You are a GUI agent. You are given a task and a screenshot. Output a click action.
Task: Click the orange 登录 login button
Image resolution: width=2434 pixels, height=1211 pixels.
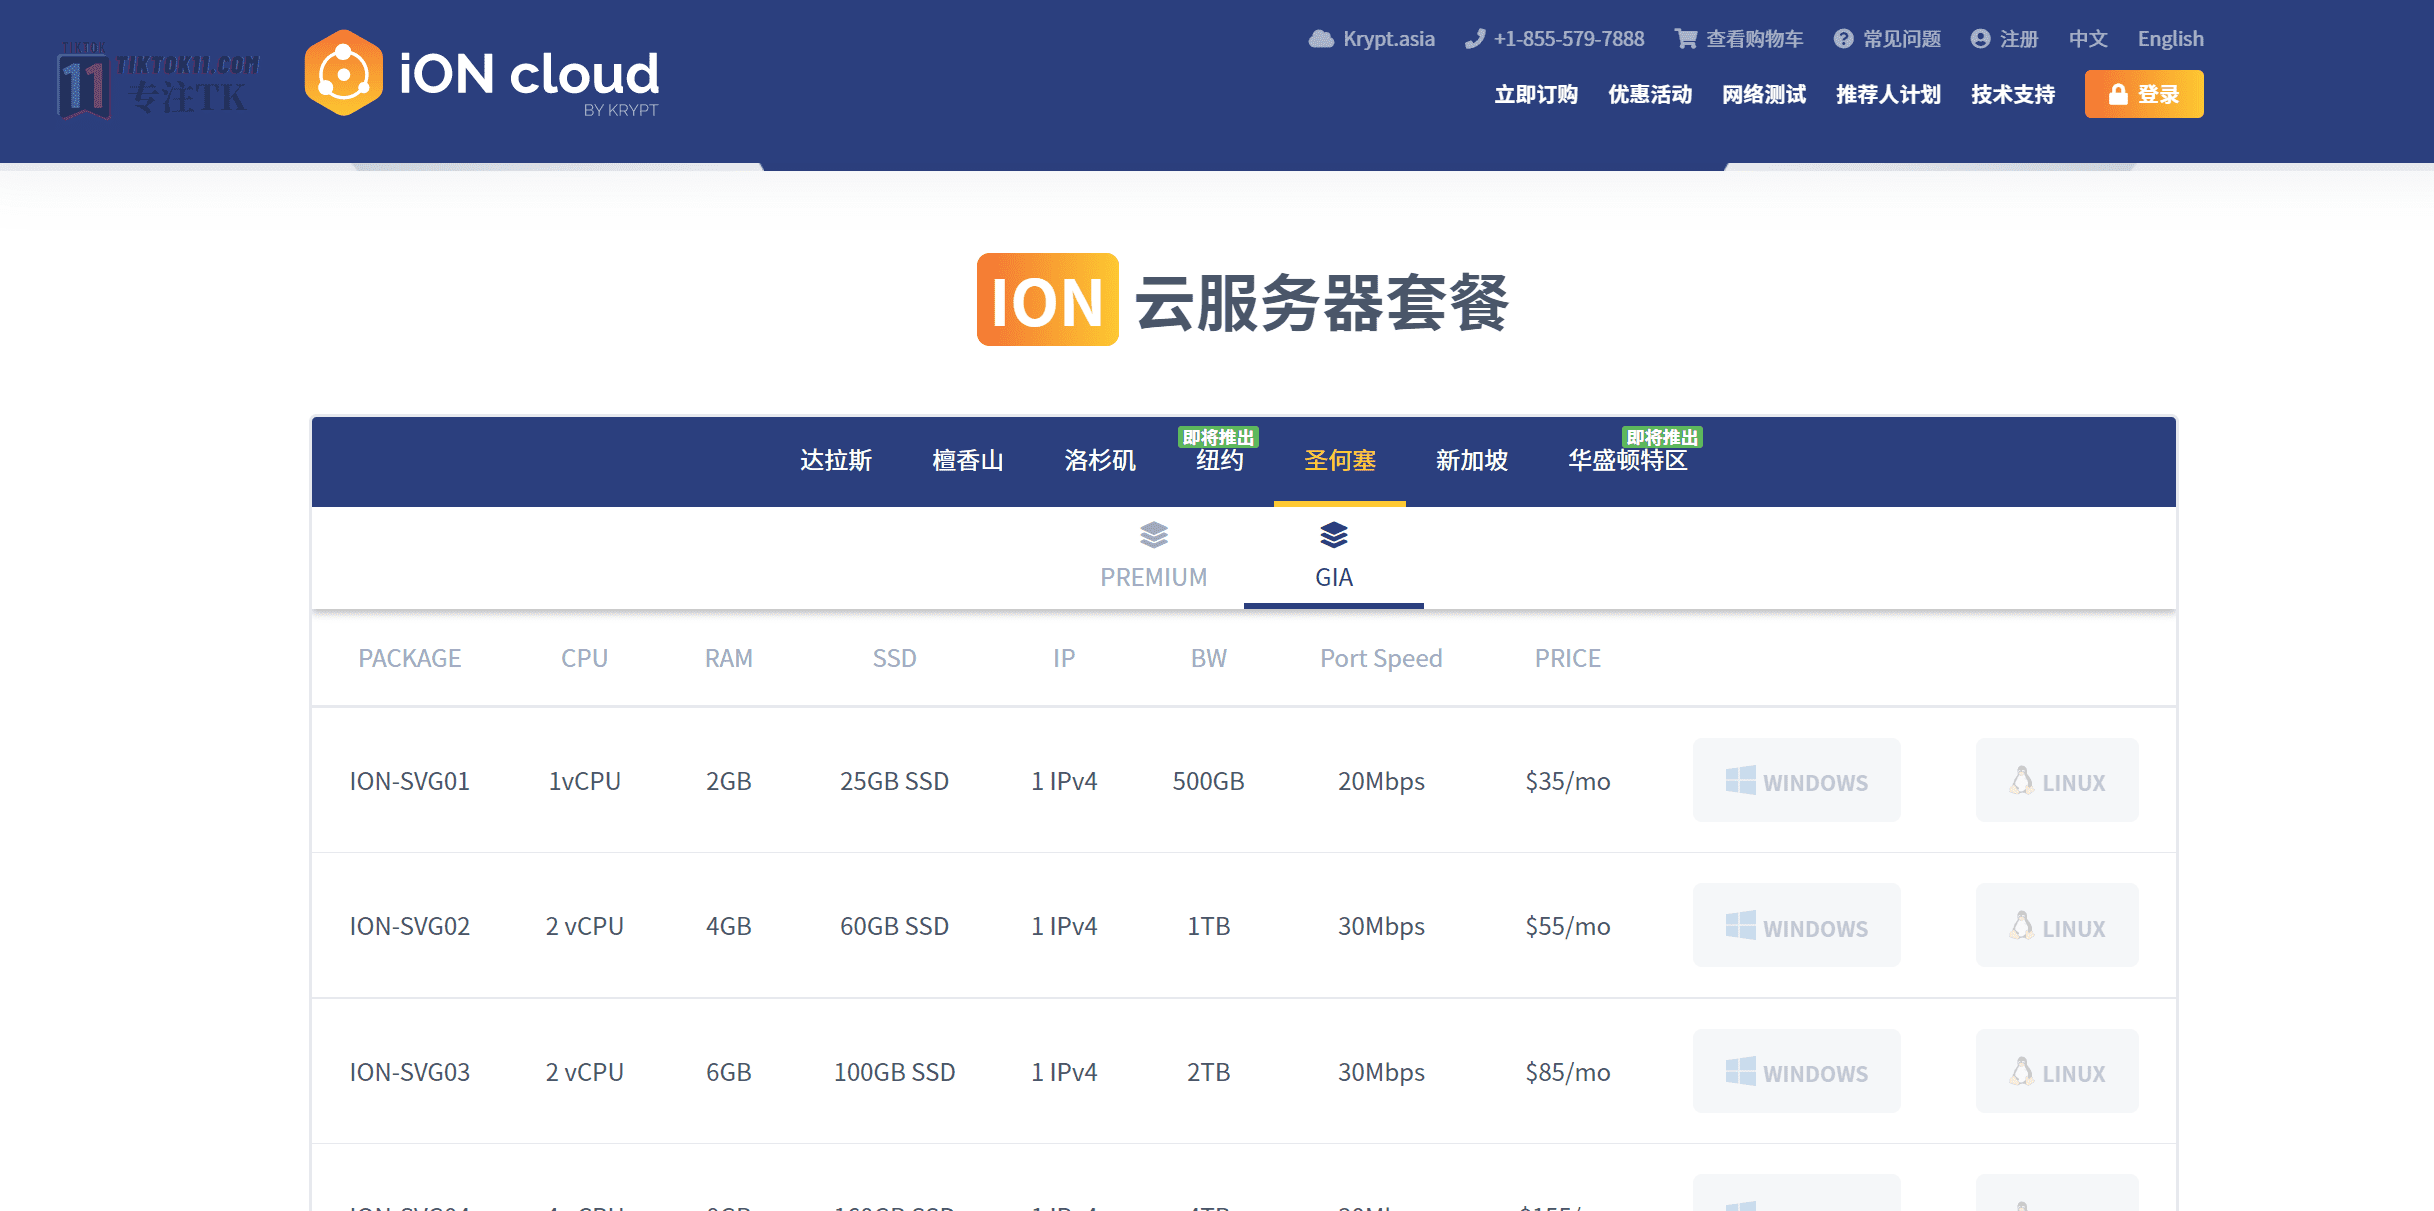coord(2144,94)
